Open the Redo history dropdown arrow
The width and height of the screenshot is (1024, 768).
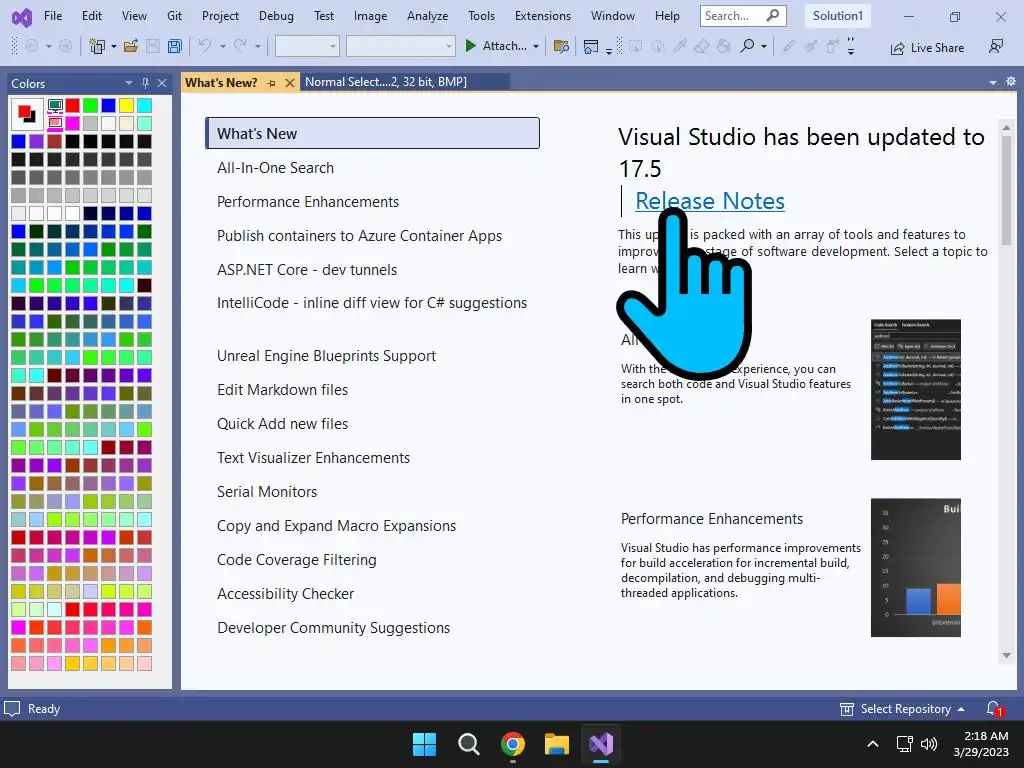coord(257,46)
